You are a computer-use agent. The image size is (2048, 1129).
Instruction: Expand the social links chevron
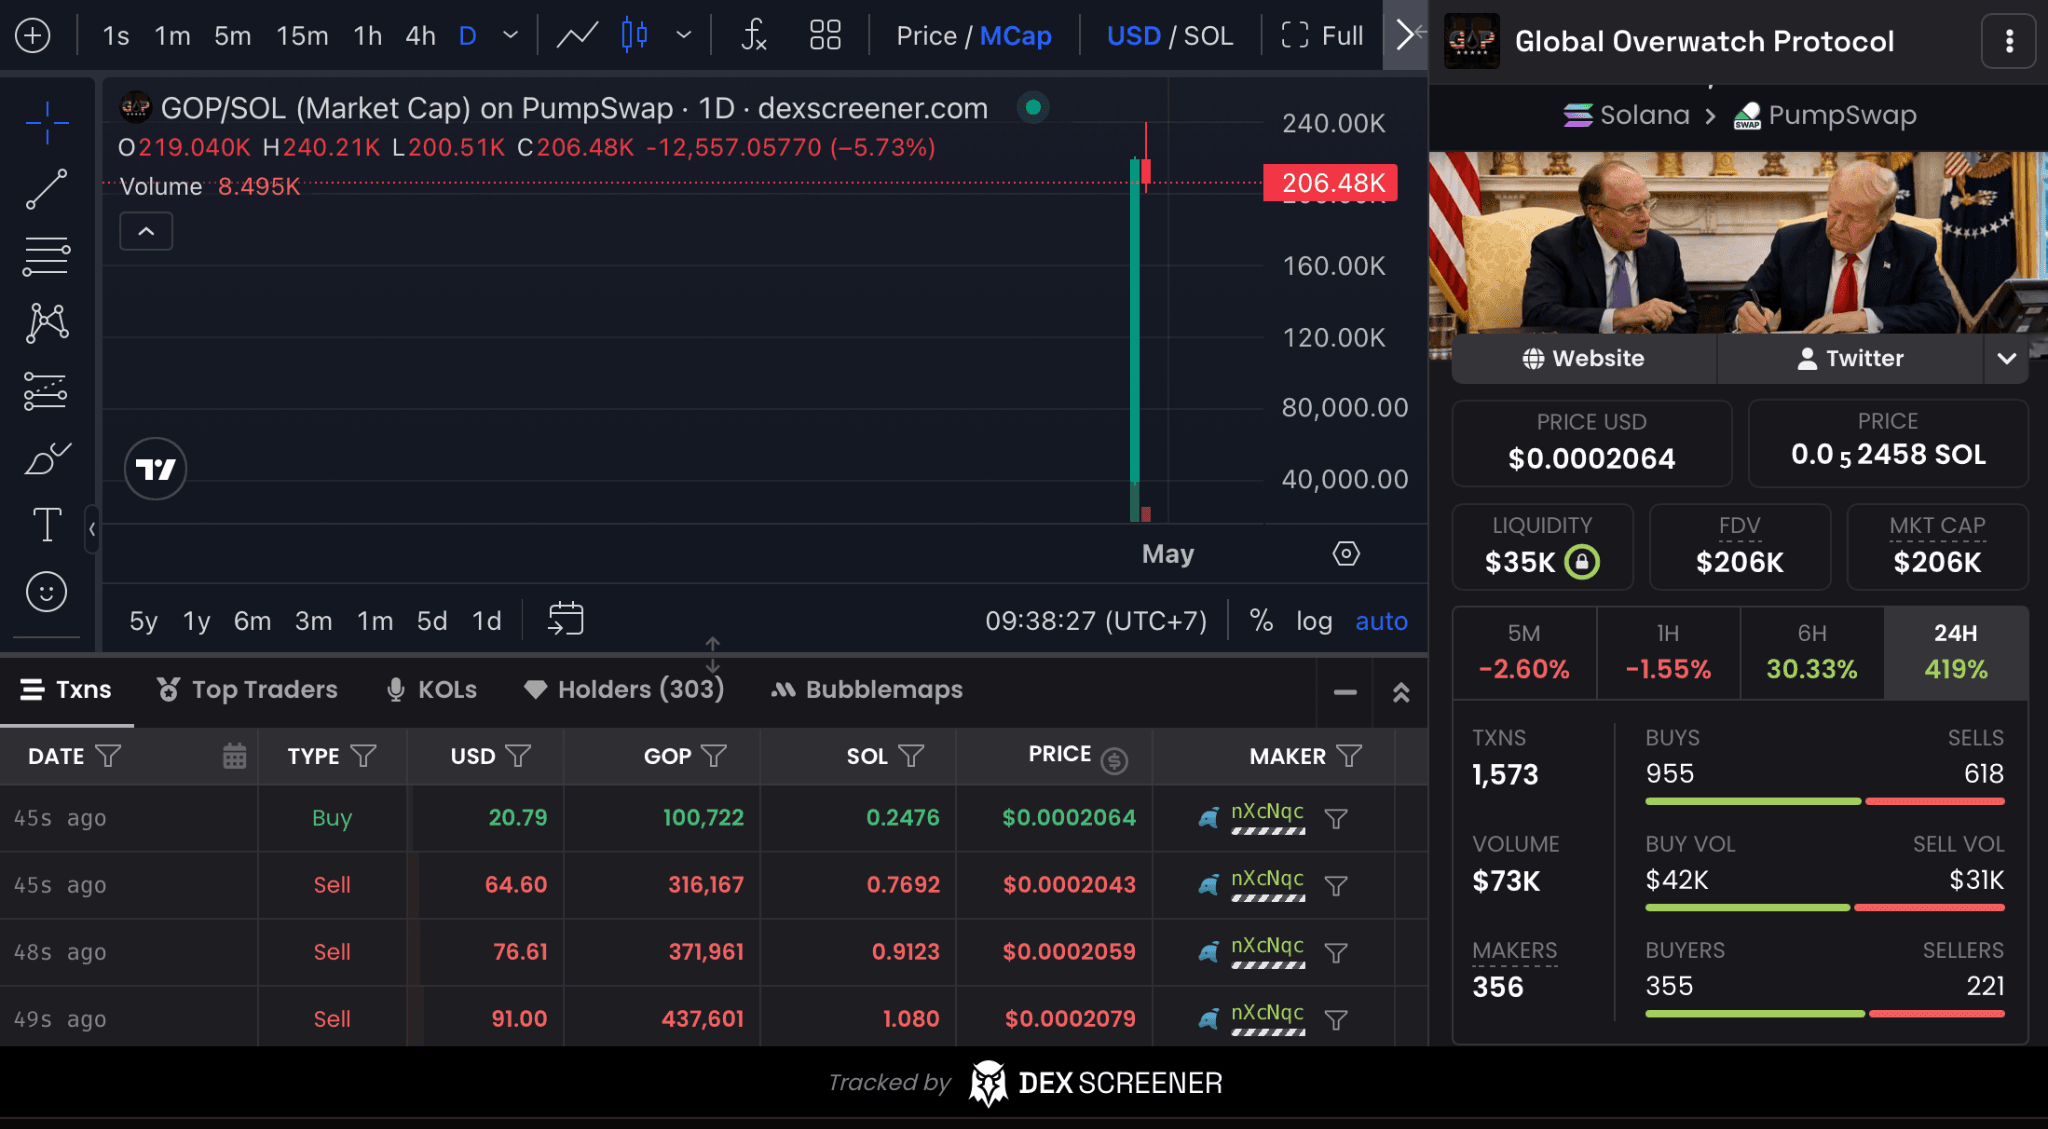point(2006,358)
